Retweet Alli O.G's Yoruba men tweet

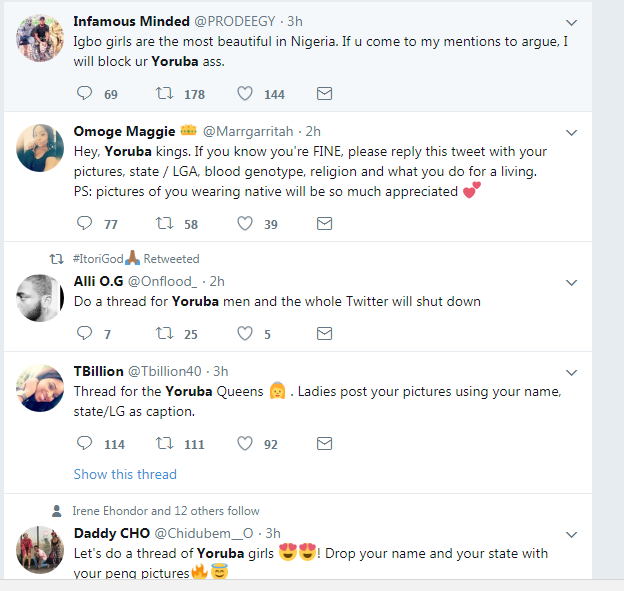(x=165, y=333)
